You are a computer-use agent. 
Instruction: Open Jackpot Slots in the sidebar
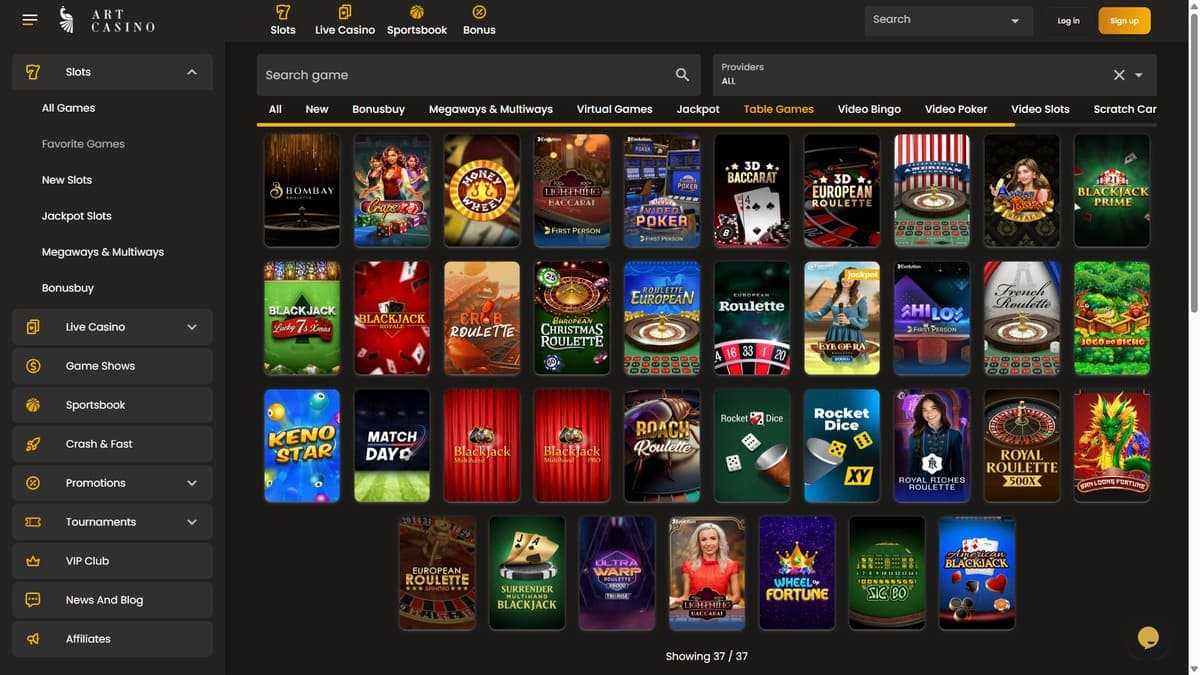[x=77, y=216]
